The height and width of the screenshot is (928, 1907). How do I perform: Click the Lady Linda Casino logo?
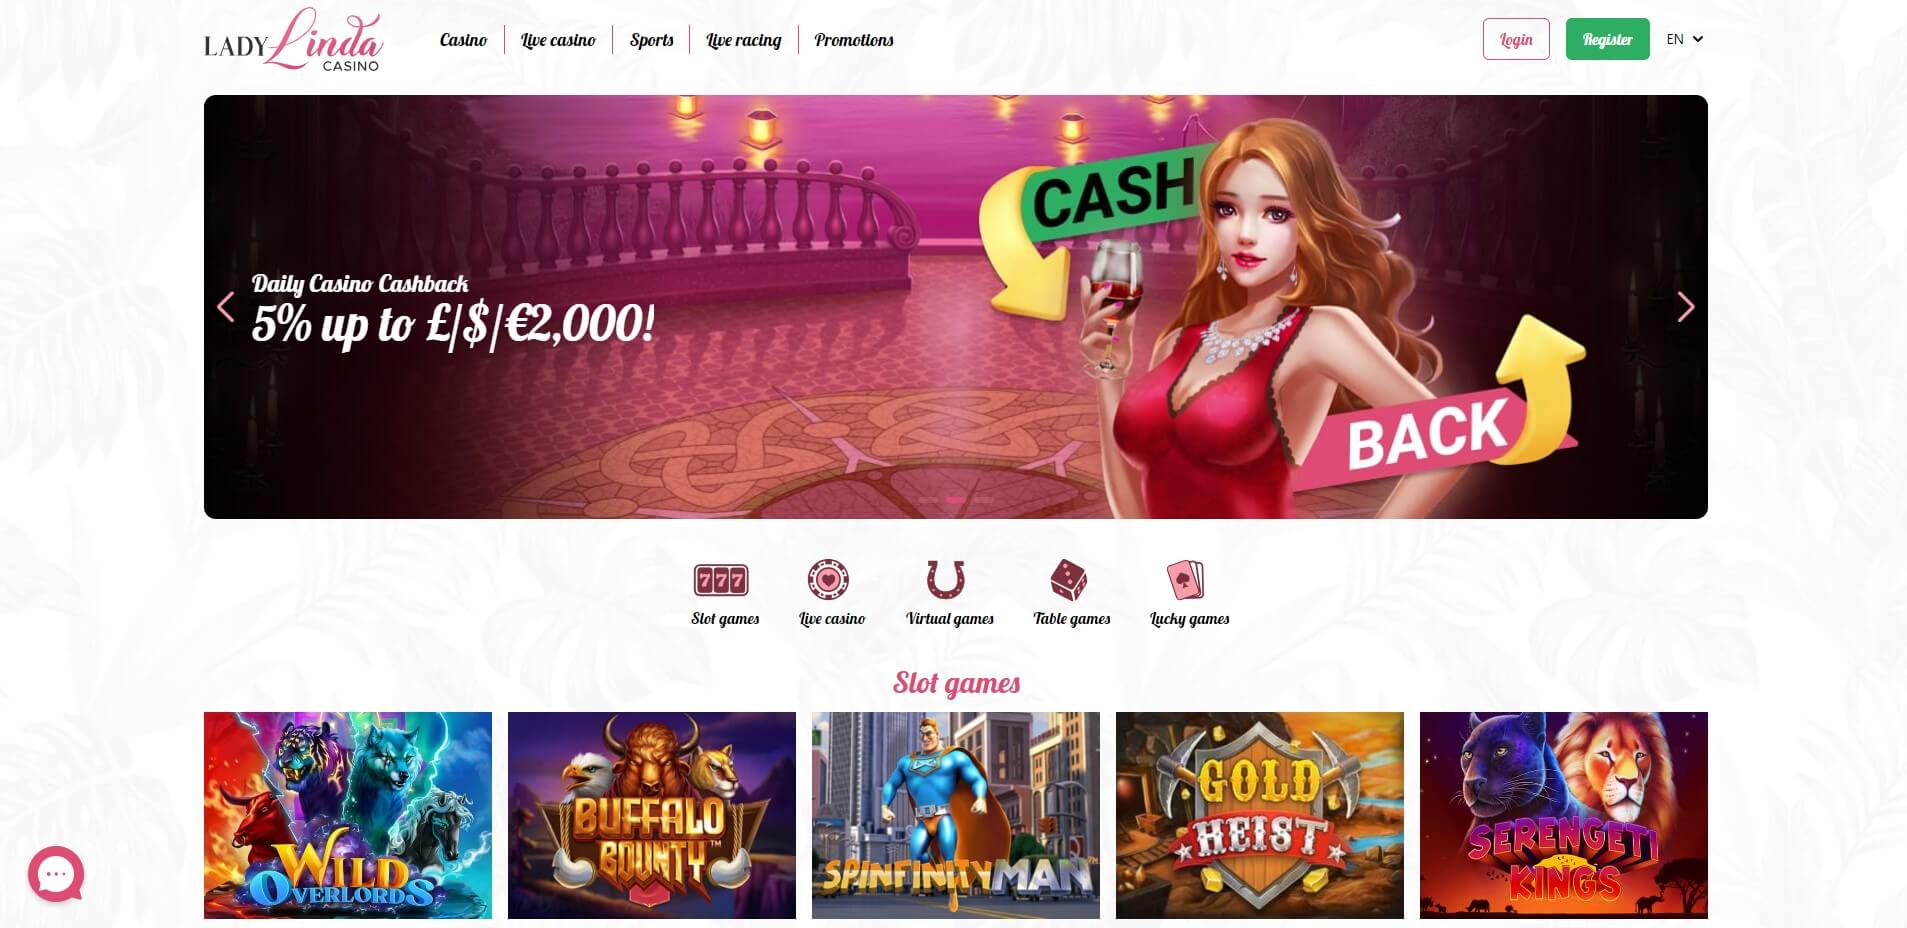[293, 40]
